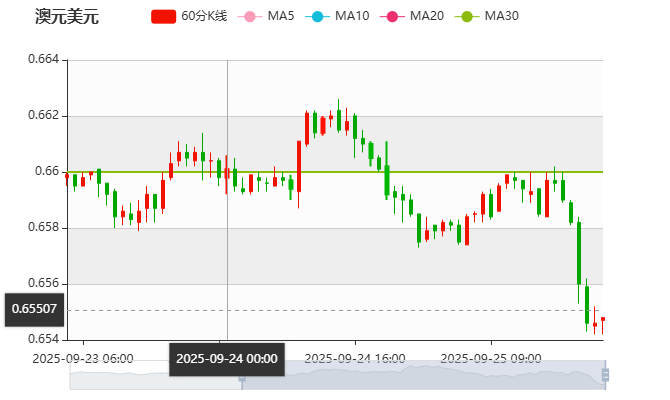Click the pink MA5 legend marker
The width and height of the screenshot is (670, 400).
tap(246, 16)
